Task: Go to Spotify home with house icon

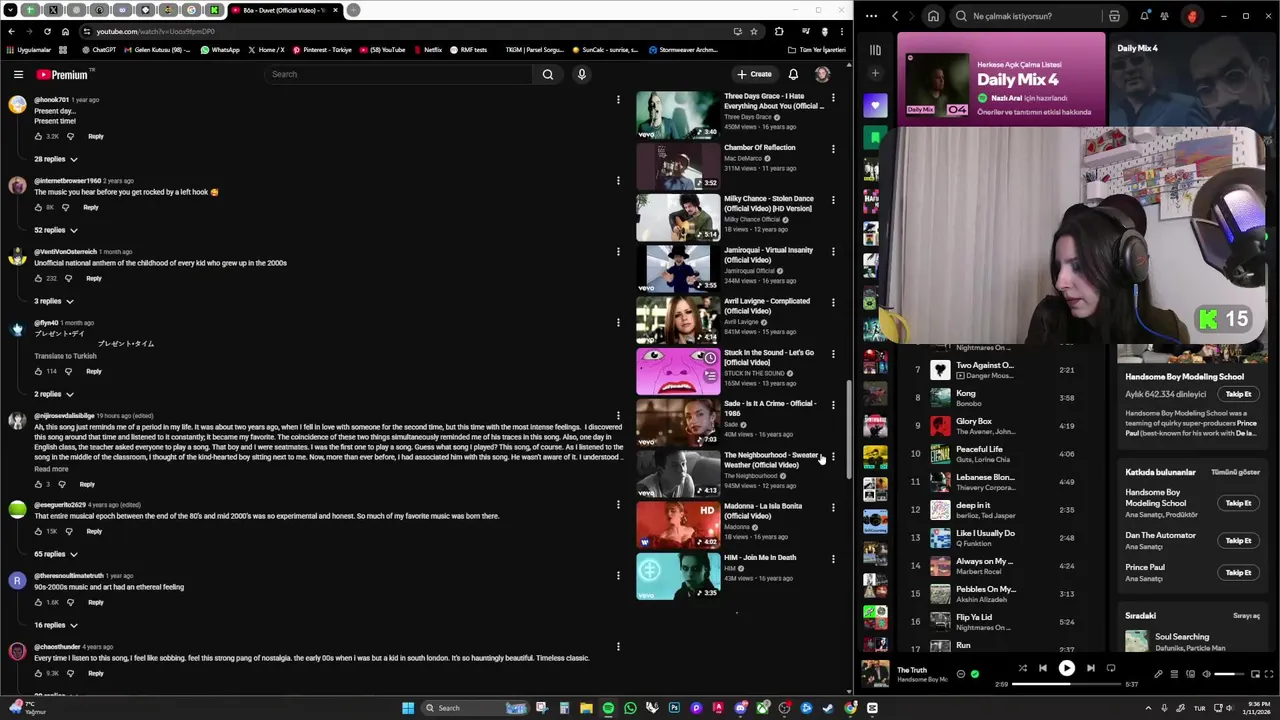Action: click(x=933, y=16)
